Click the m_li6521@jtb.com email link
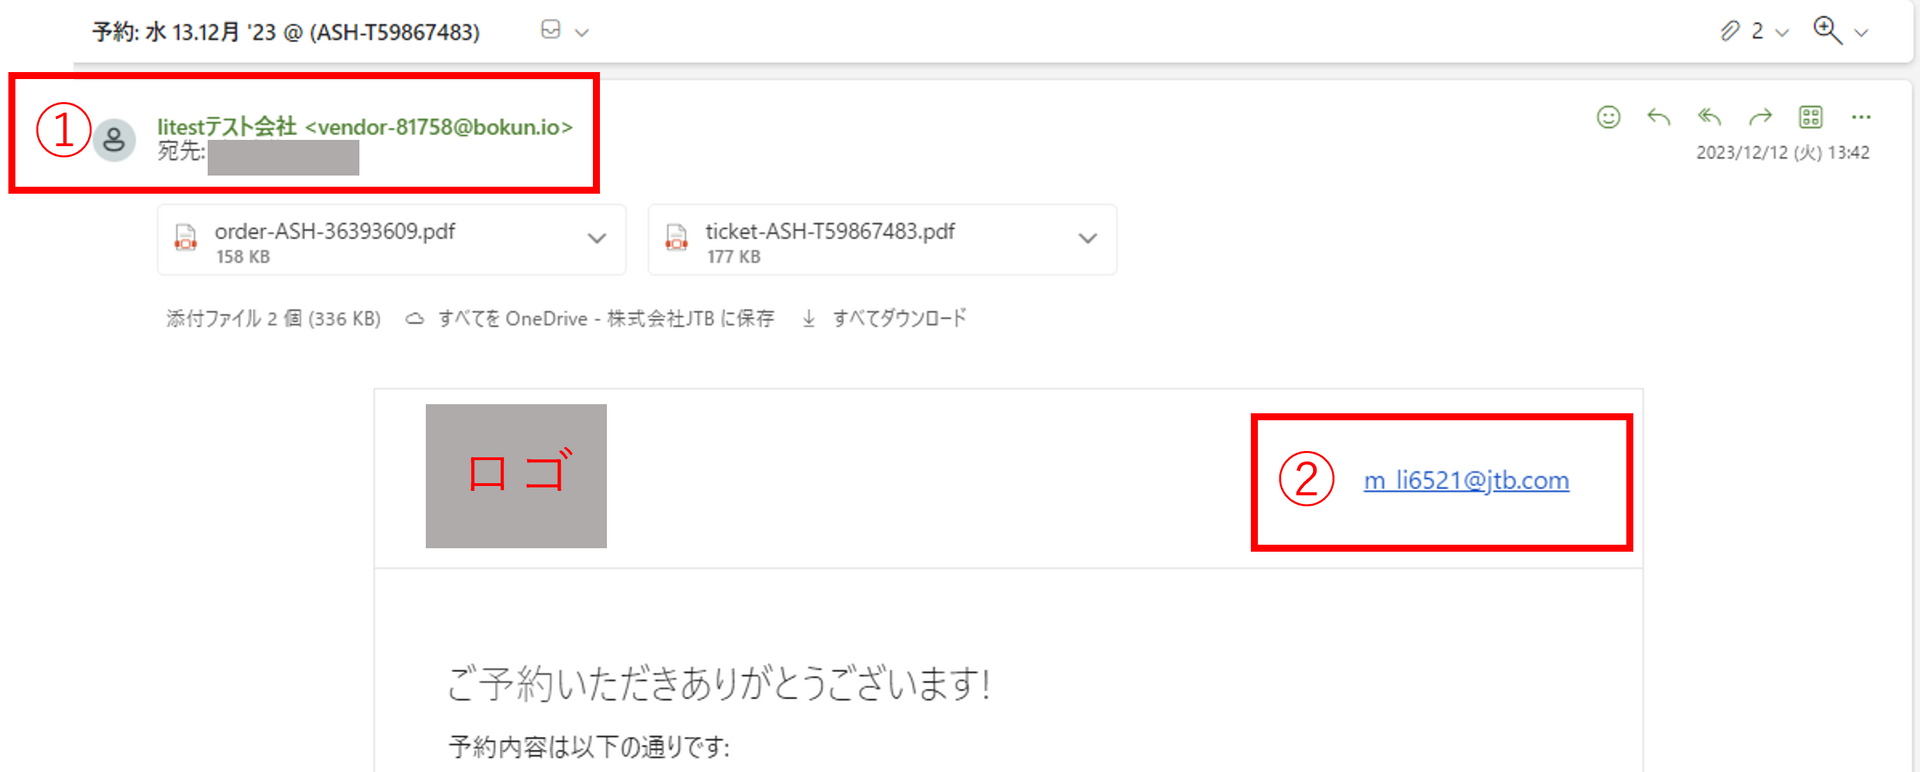This screenshot has width=1920, height=772. (x=1466, y=481)
